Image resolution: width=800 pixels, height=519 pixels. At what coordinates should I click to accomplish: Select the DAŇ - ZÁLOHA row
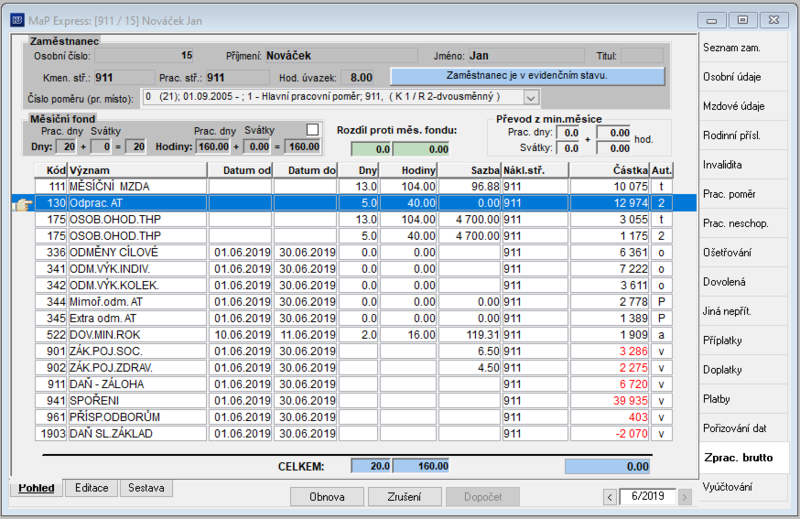(353, 384)
